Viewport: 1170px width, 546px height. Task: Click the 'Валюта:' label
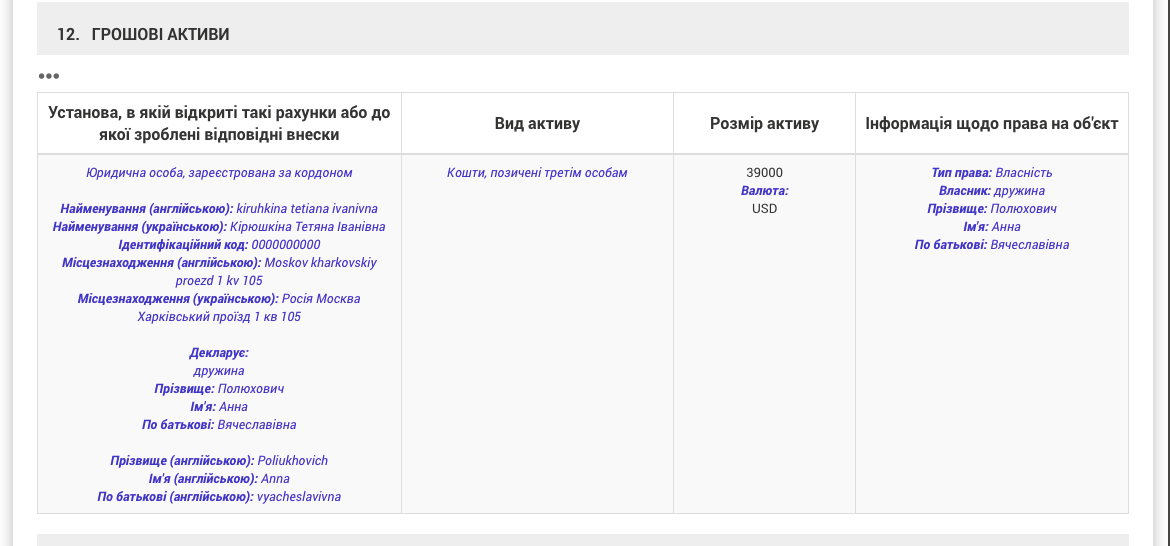click(764, 191)
